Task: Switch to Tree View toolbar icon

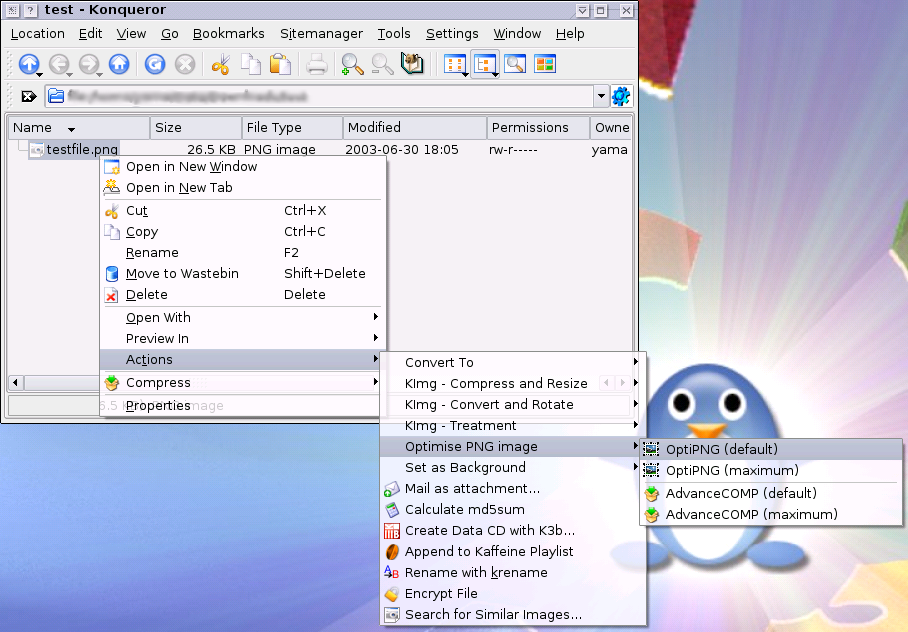Action: [x=485, y=64]
